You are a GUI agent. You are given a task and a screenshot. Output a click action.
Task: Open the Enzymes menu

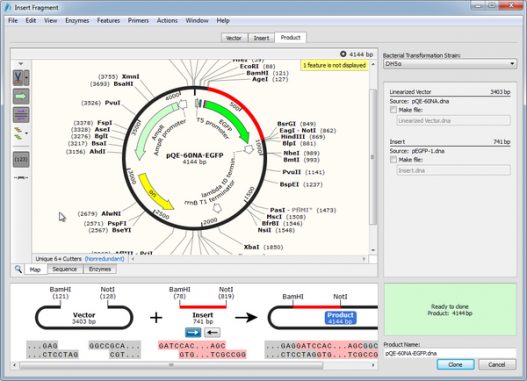click(x=77, y=20)
